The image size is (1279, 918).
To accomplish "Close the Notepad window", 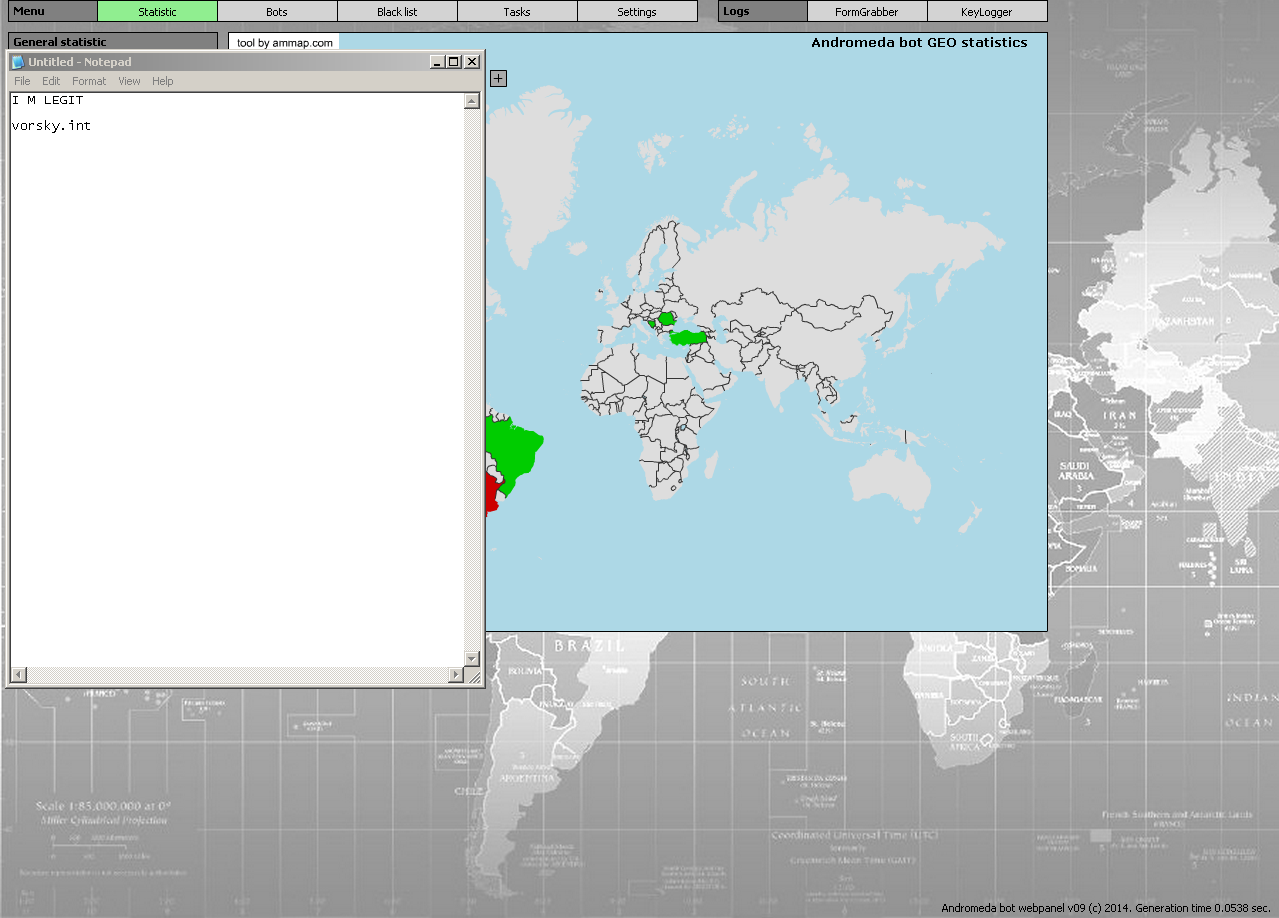I will [x=472, y=62].
